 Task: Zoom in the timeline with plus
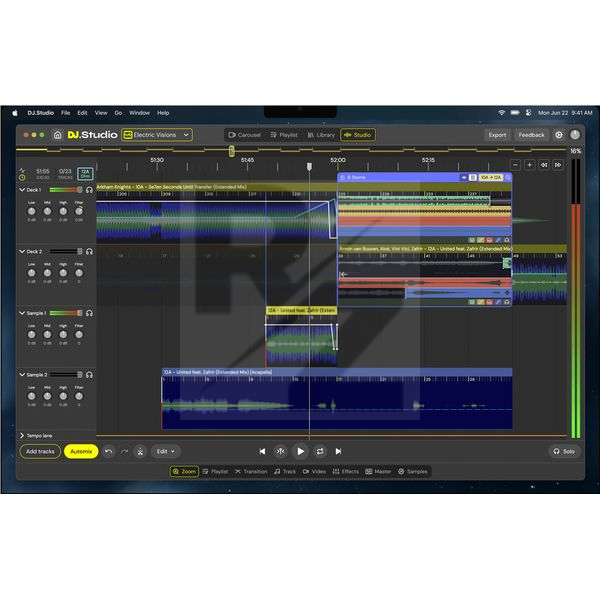click(x=530, y=165)
